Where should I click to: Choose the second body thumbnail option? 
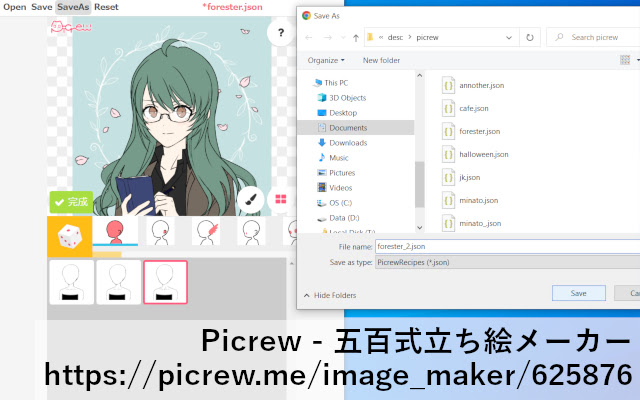coord(118,282)
